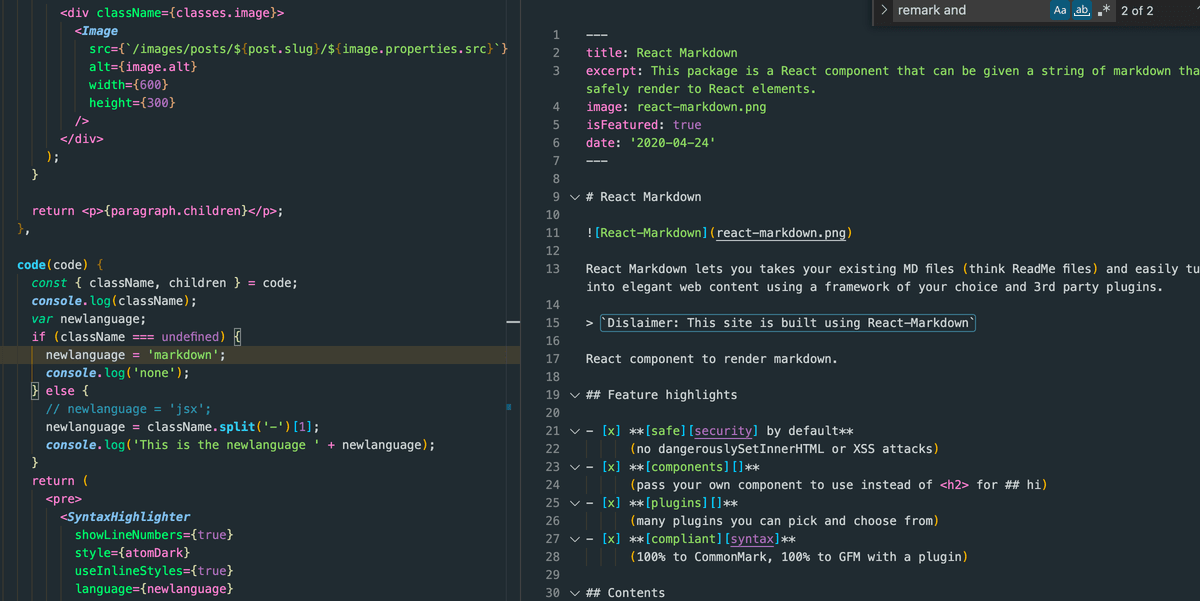Click the [x] checkbox before 'safe'
This screenshot has width=1200, height=601.
(x=612, y=431)
